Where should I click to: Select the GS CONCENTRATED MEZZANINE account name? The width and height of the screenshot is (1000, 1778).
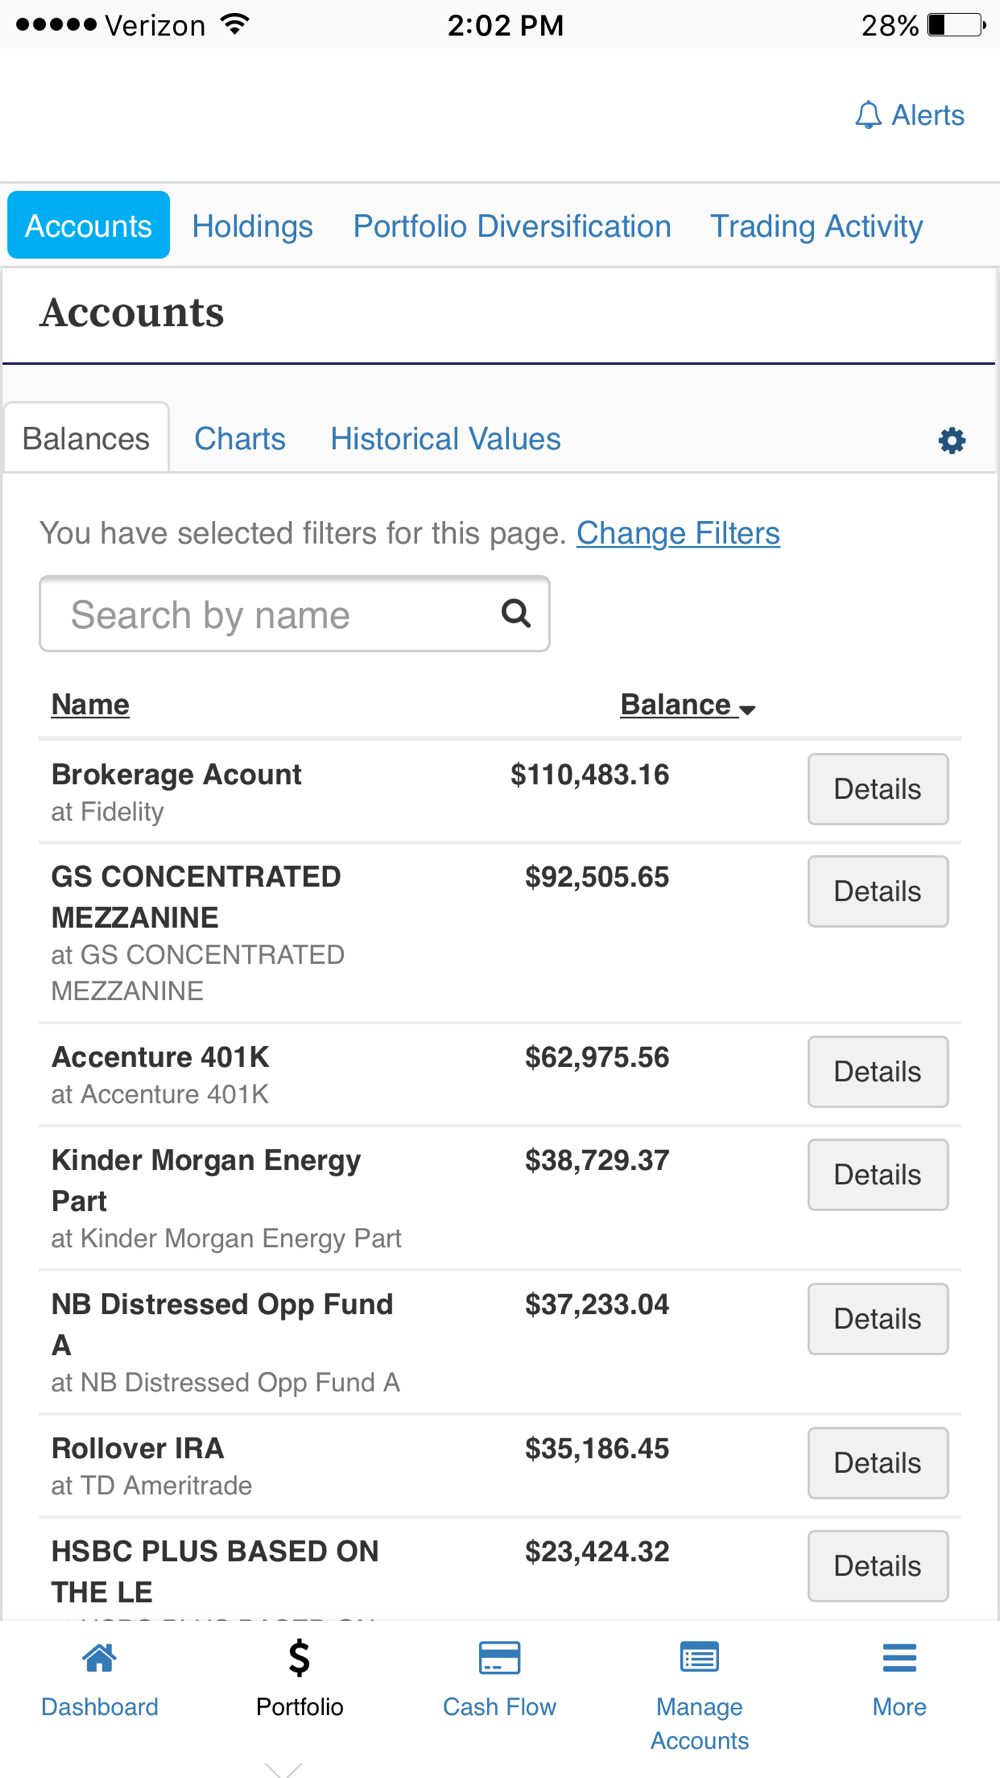point(196,897)
